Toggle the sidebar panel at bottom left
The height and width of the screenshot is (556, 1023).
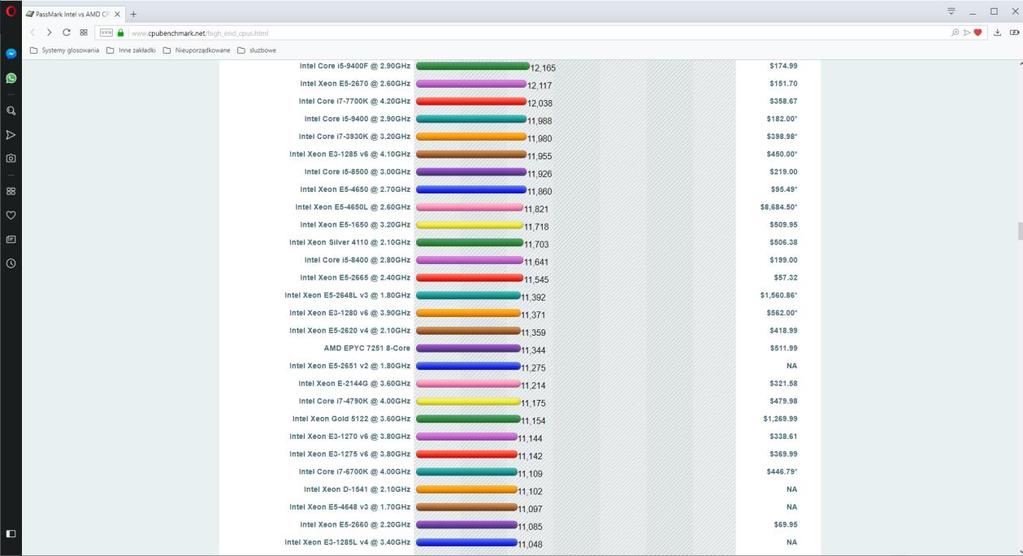pos(10,534)
